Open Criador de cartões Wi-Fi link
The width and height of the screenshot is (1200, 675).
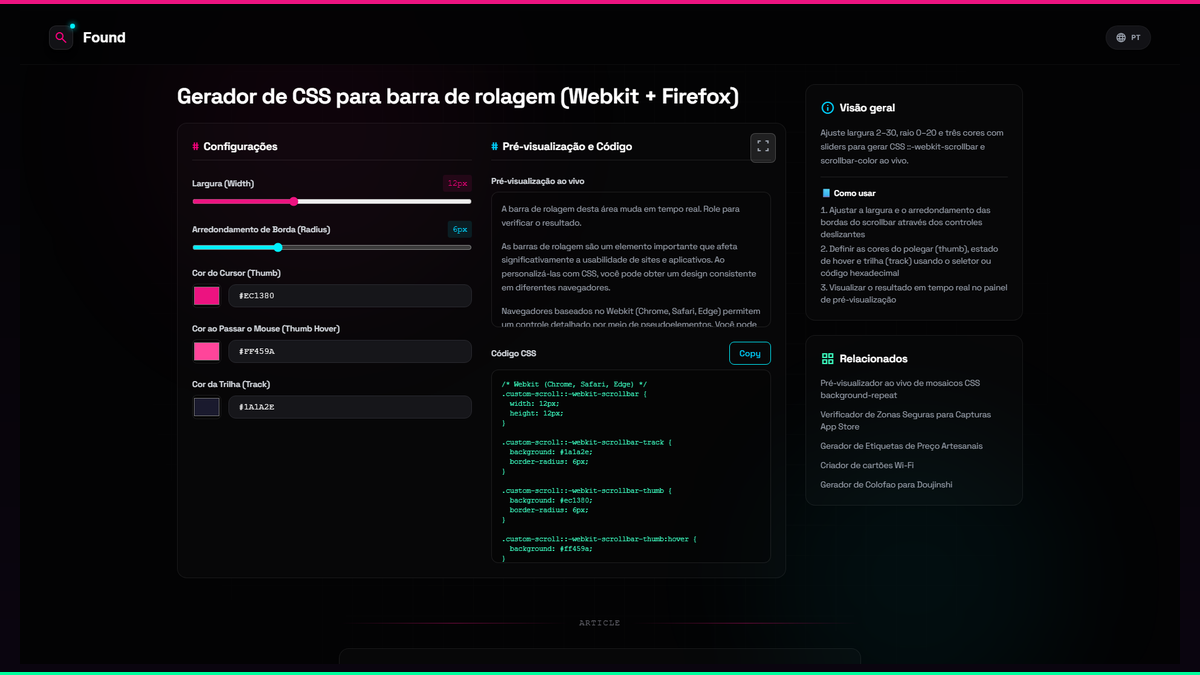point(867,465)
